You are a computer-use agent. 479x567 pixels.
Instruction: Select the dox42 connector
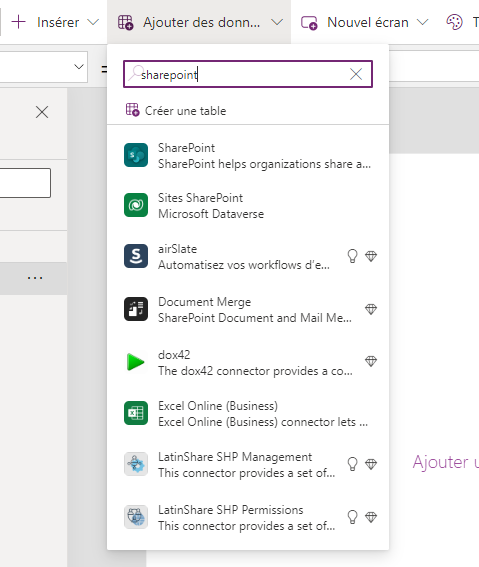[248, 363]
